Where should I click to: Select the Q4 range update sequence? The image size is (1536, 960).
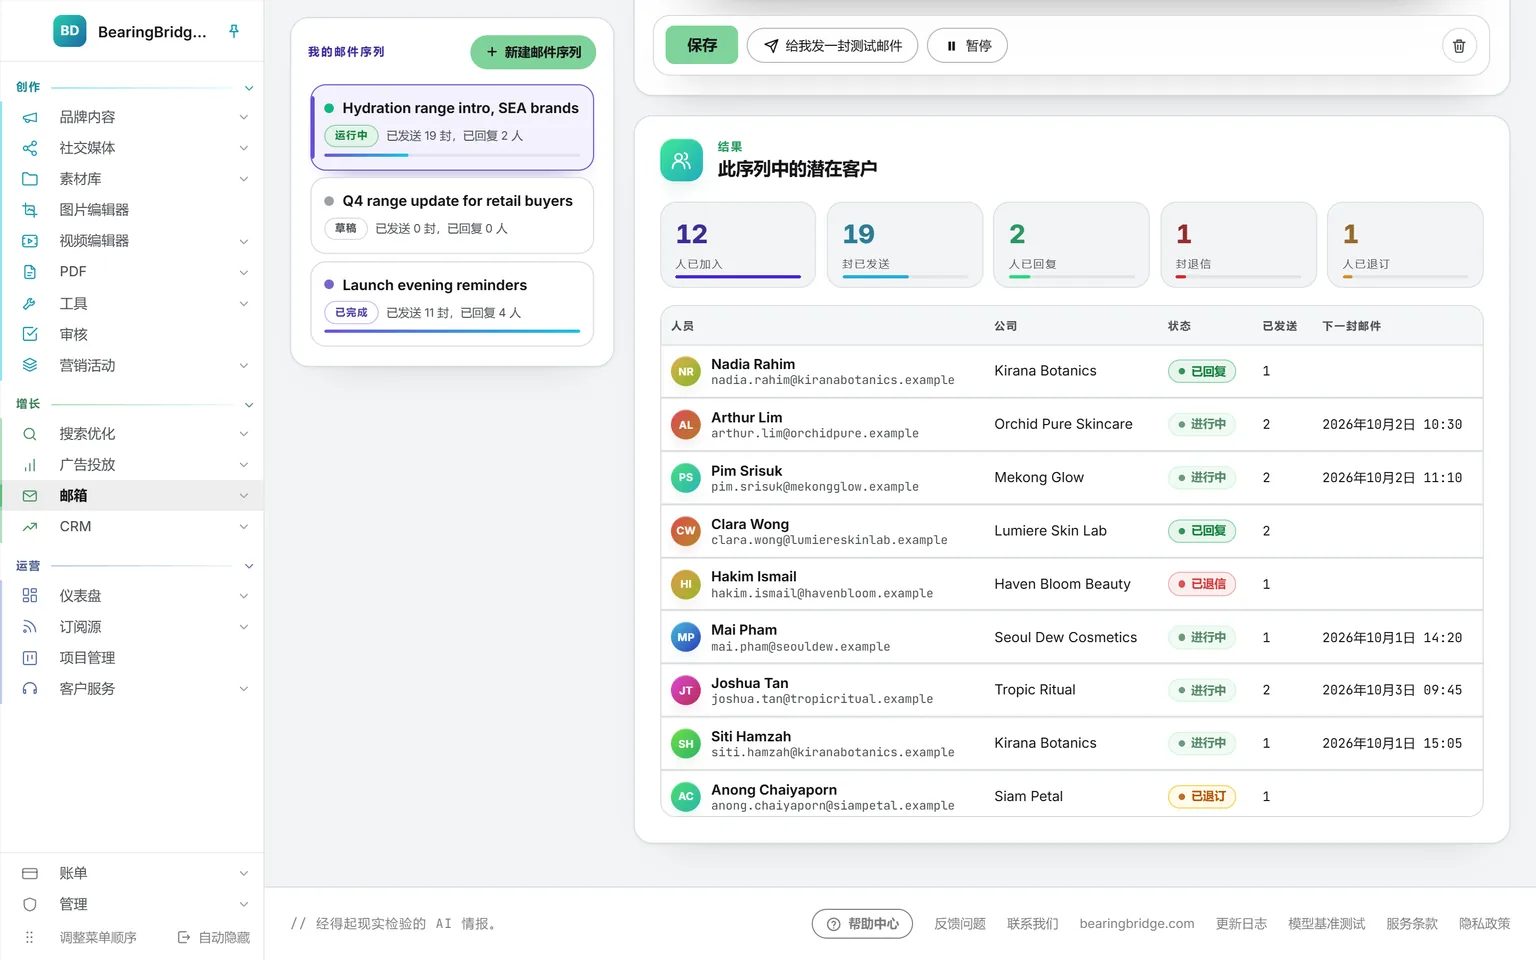(x=452, y=216)
